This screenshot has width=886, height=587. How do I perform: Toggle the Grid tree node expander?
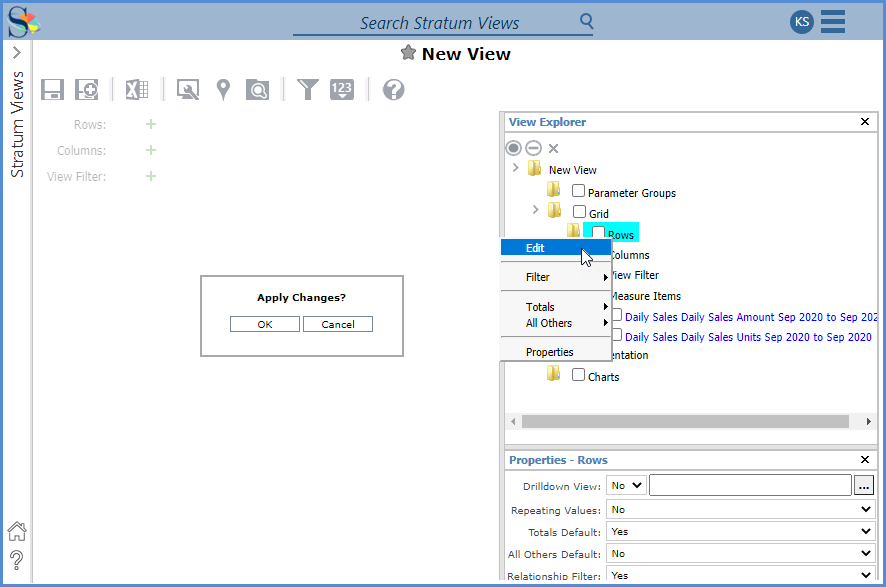click(536, 210)
